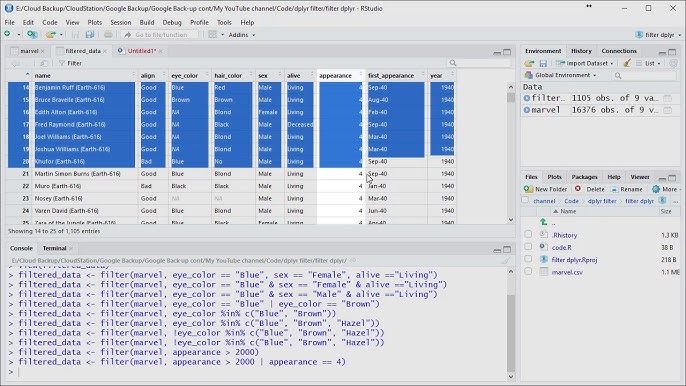
Task: Open the 'filter dplyr.Rproj' file link
Action: (574, 260)
